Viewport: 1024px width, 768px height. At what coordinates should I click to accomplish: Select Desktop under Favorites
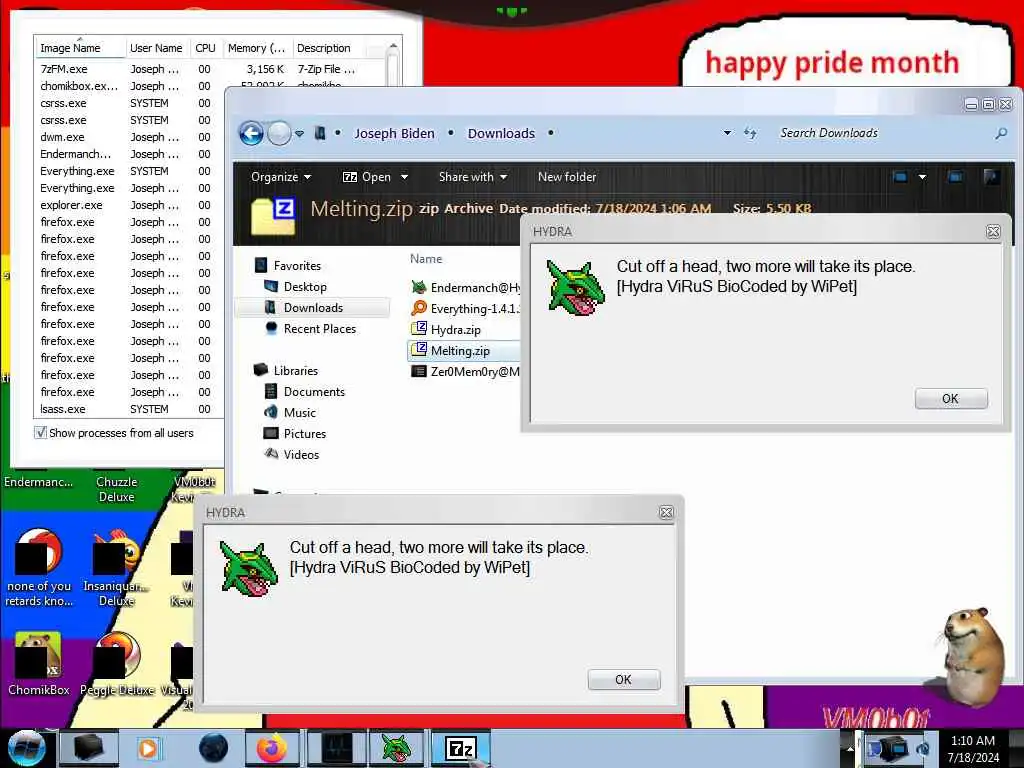(x=305, y=287)
